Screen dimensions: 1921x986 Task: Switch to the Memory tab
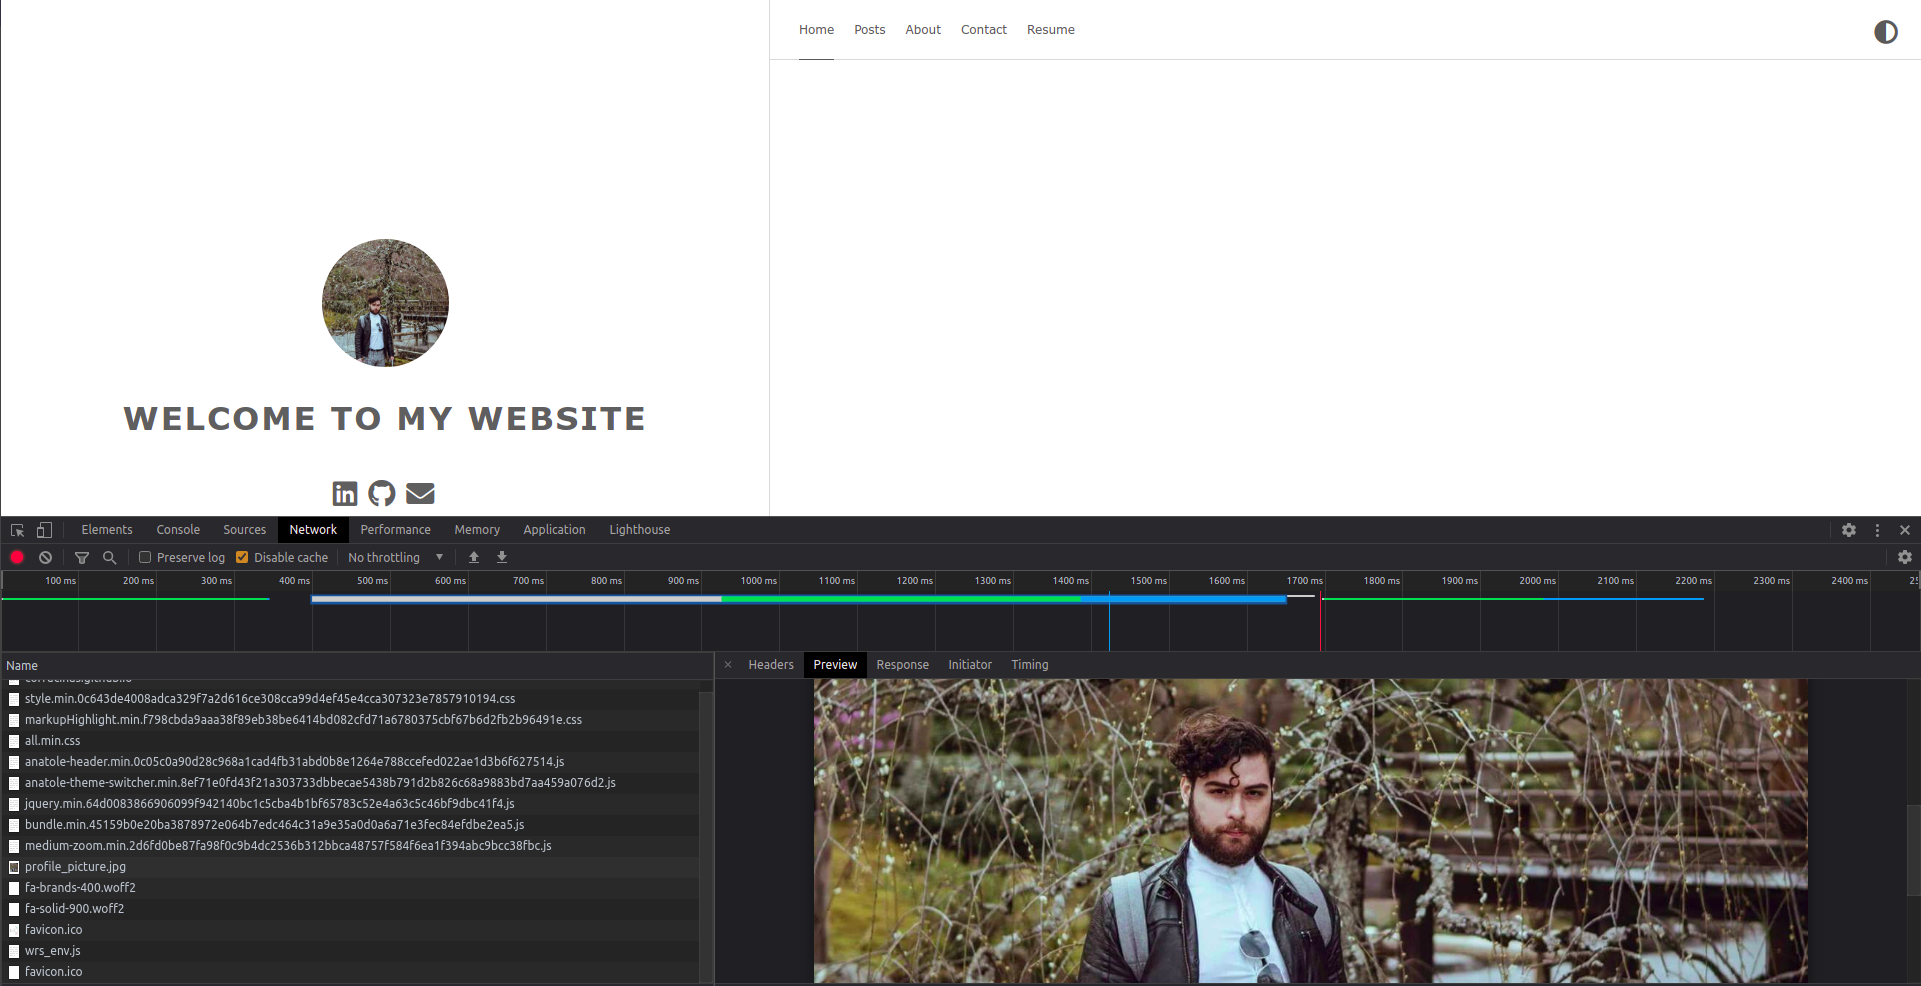(x=477, y=530)
